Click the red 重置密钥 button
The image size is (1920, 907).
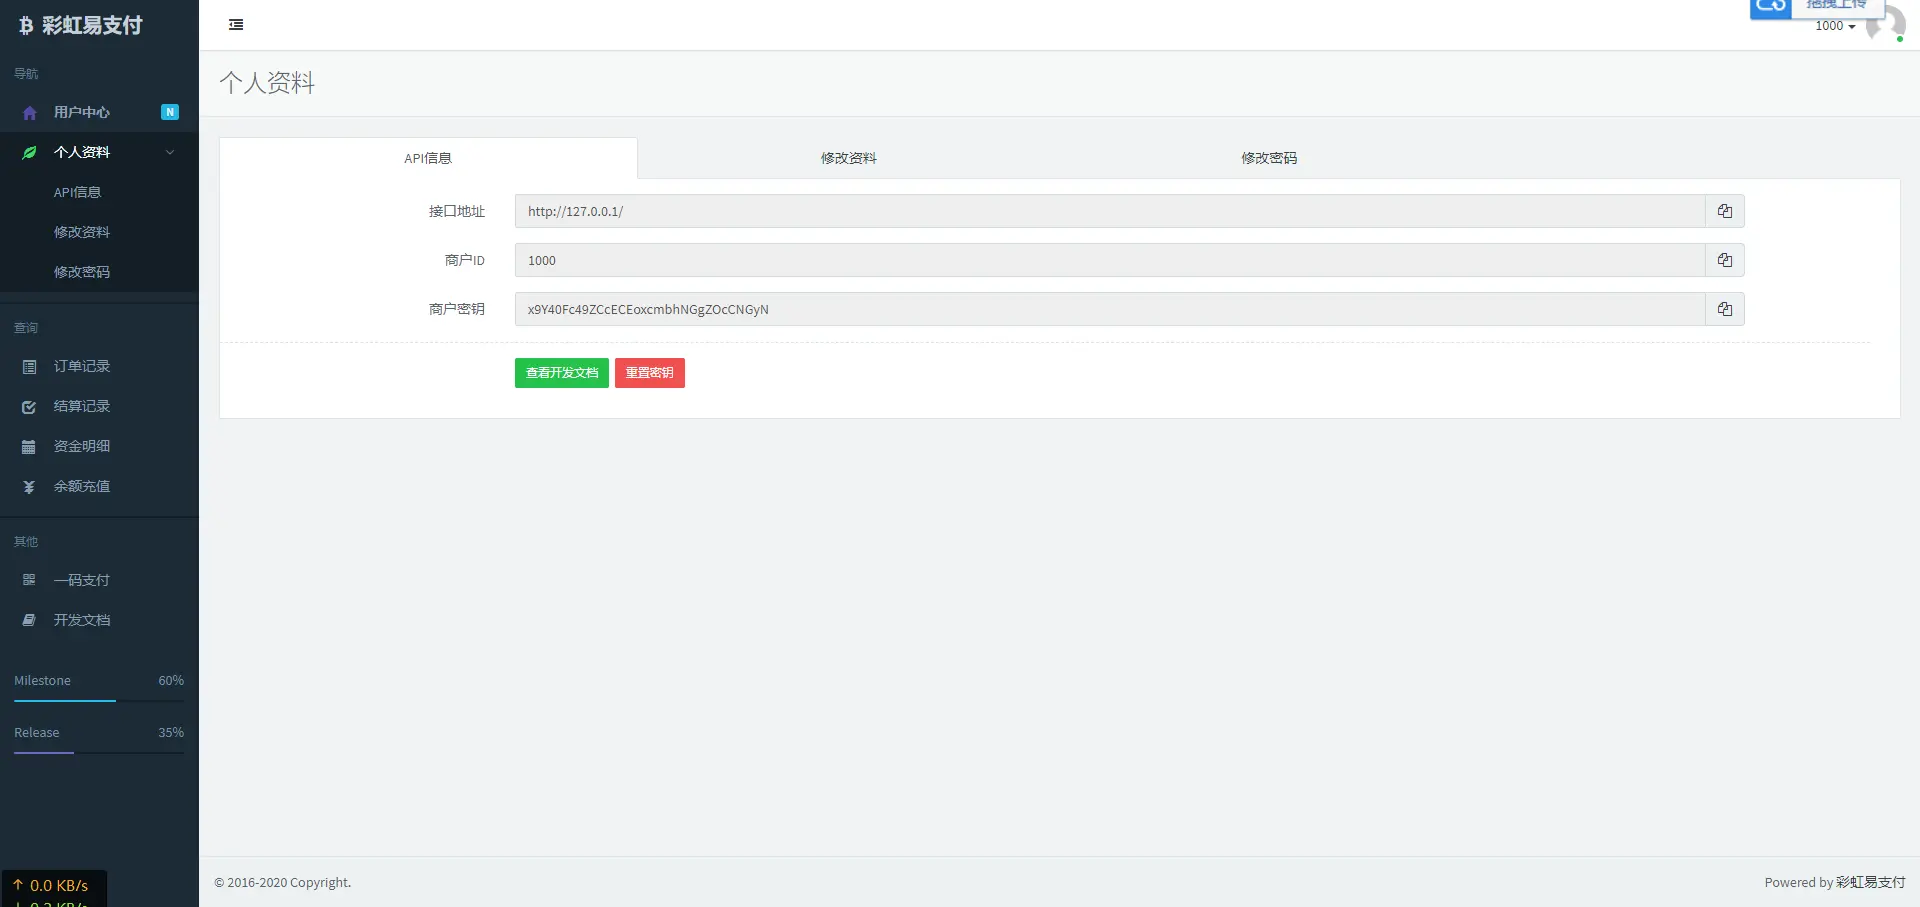(x=650, y=373)
